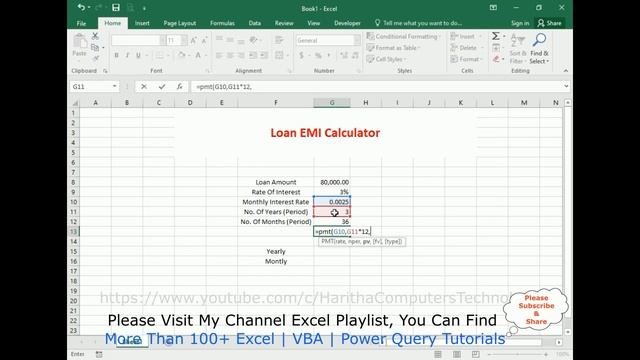Viewport: 640px width, 360px height.
Task: Click the Orientation icon
Action: pos(253,40)
